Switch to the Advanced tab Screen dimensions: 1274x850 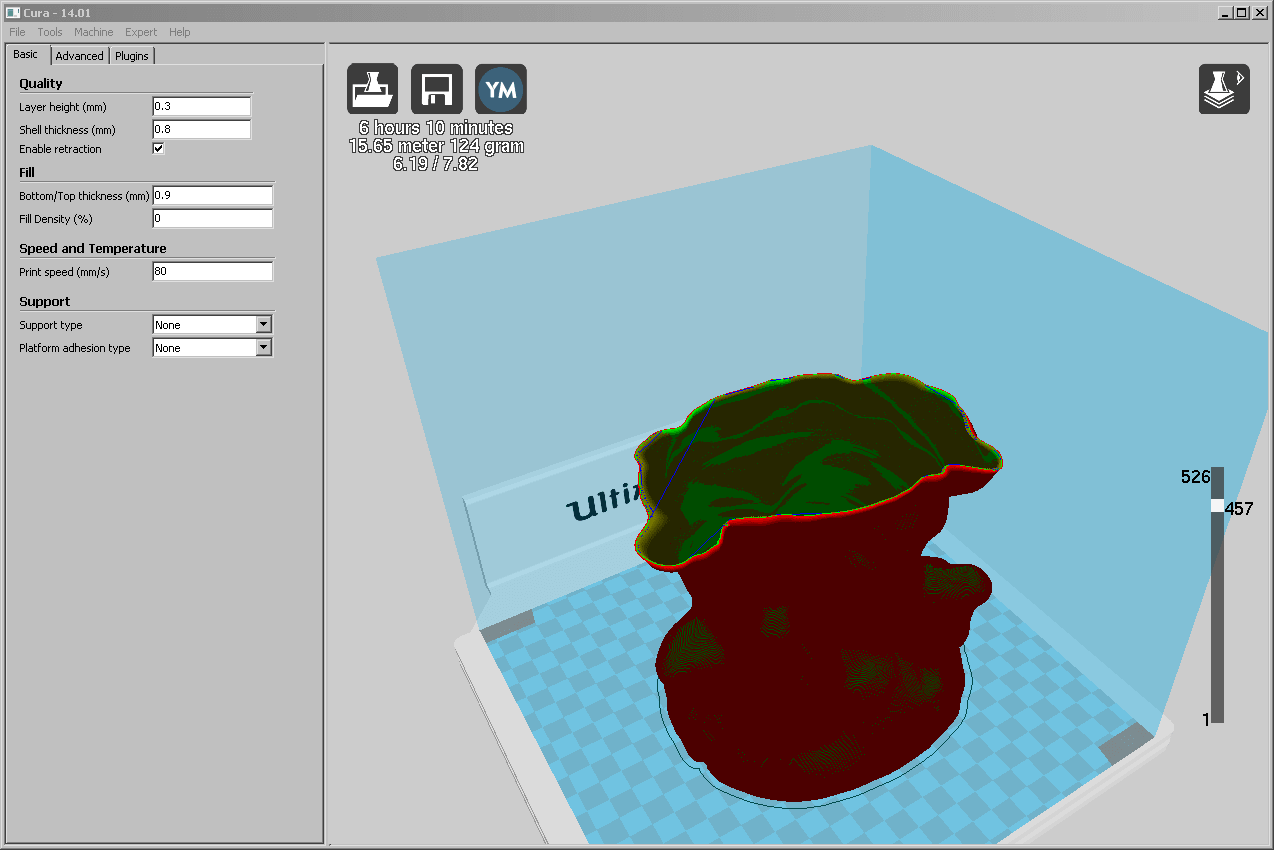(79, 56)
